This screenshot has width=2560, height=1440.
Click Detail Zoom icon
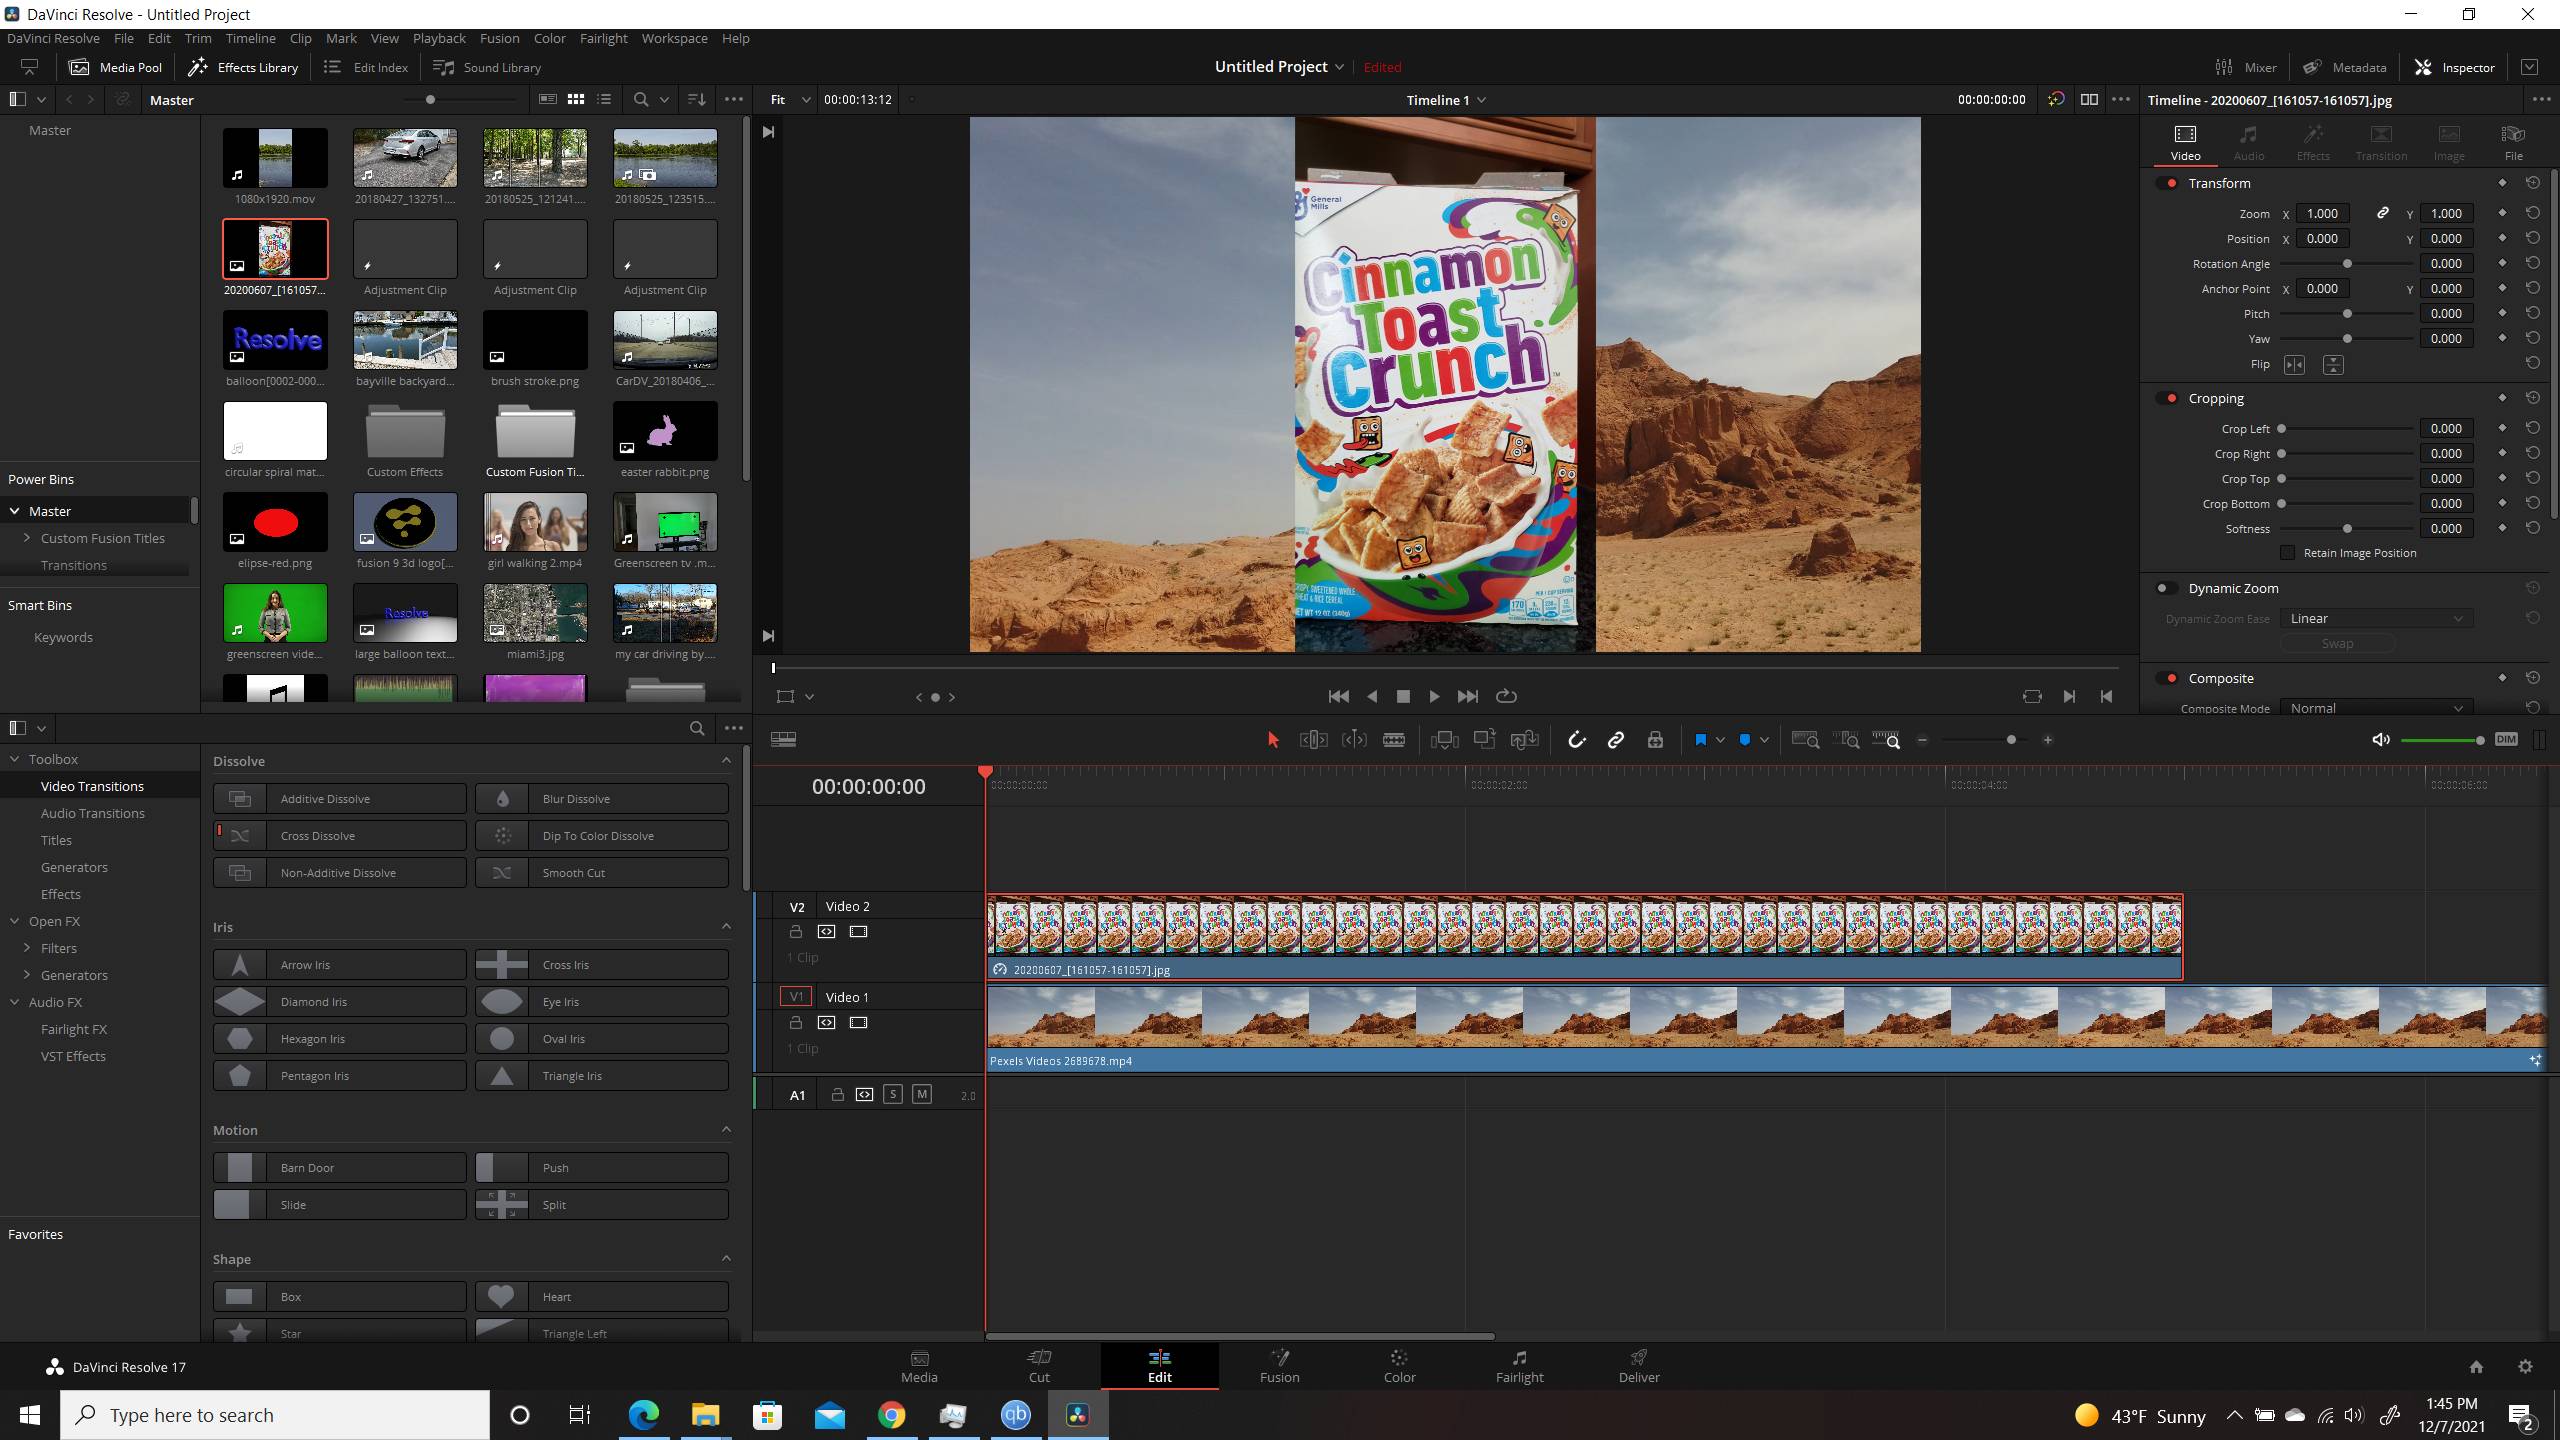[1846, 740]
